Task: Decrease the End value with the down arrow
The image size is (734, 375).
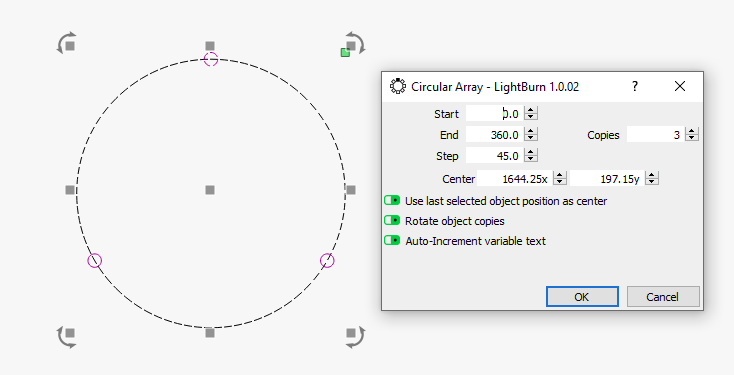Action: click(x=531, y=138)
